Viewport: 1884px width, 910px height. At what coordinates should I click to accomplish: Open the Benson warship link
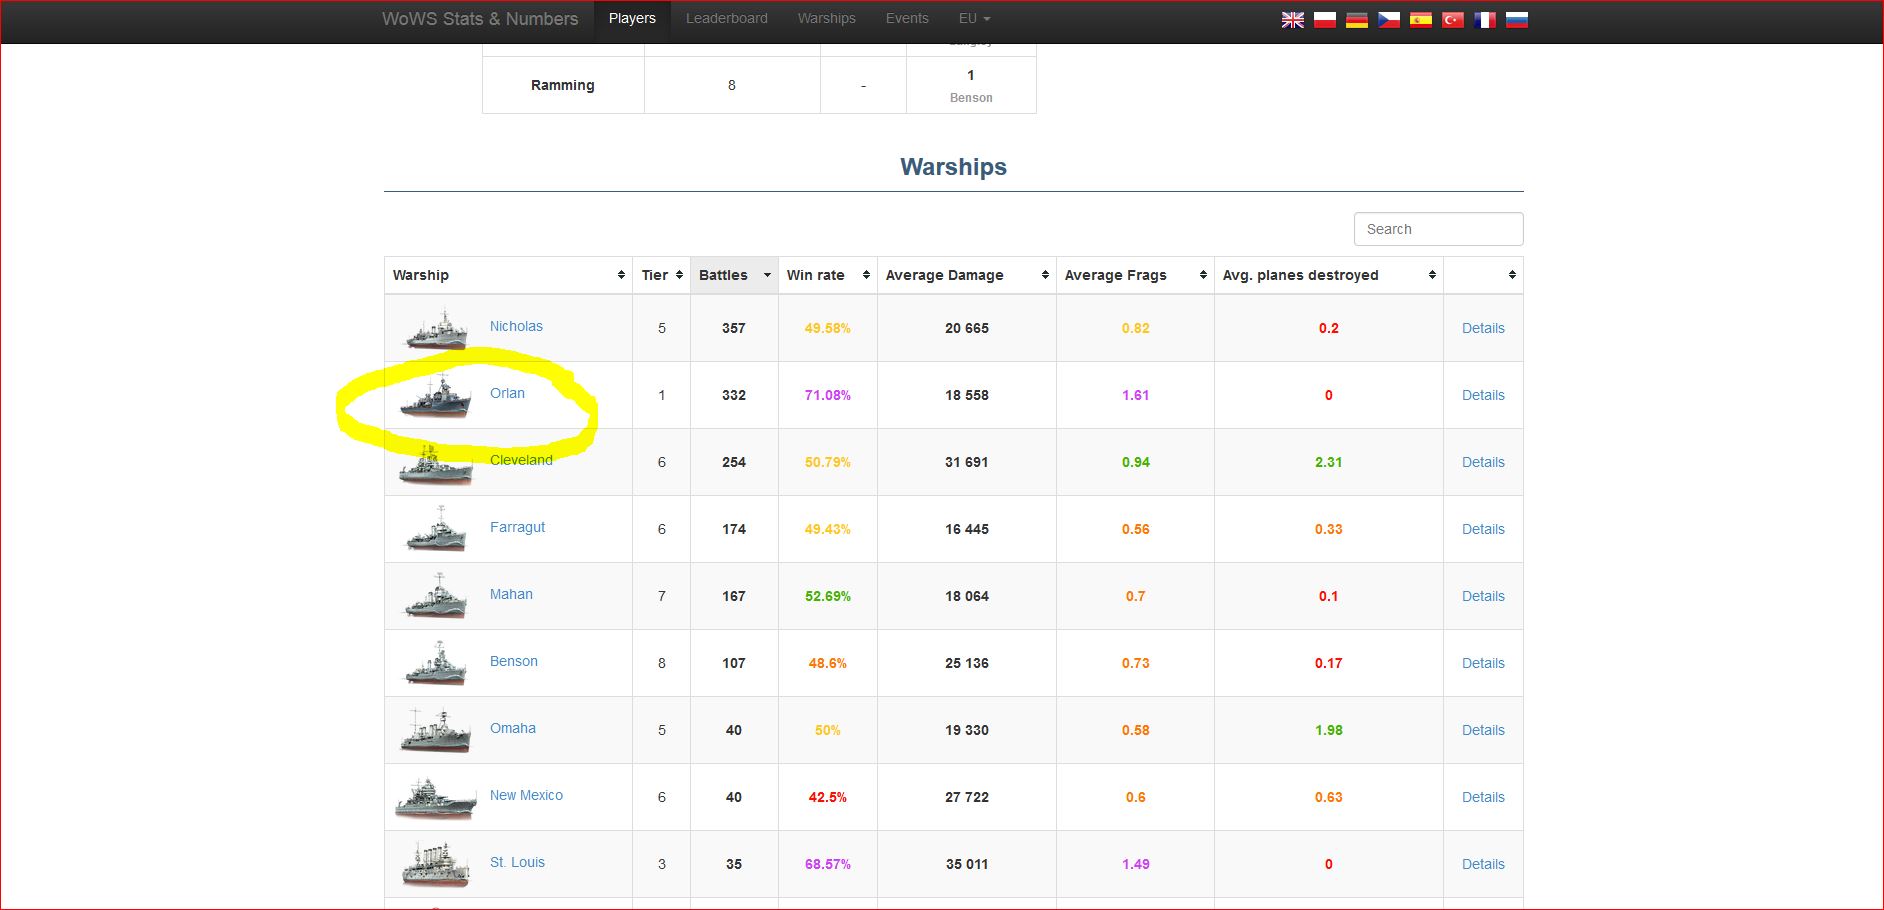(x=514, y=661)
